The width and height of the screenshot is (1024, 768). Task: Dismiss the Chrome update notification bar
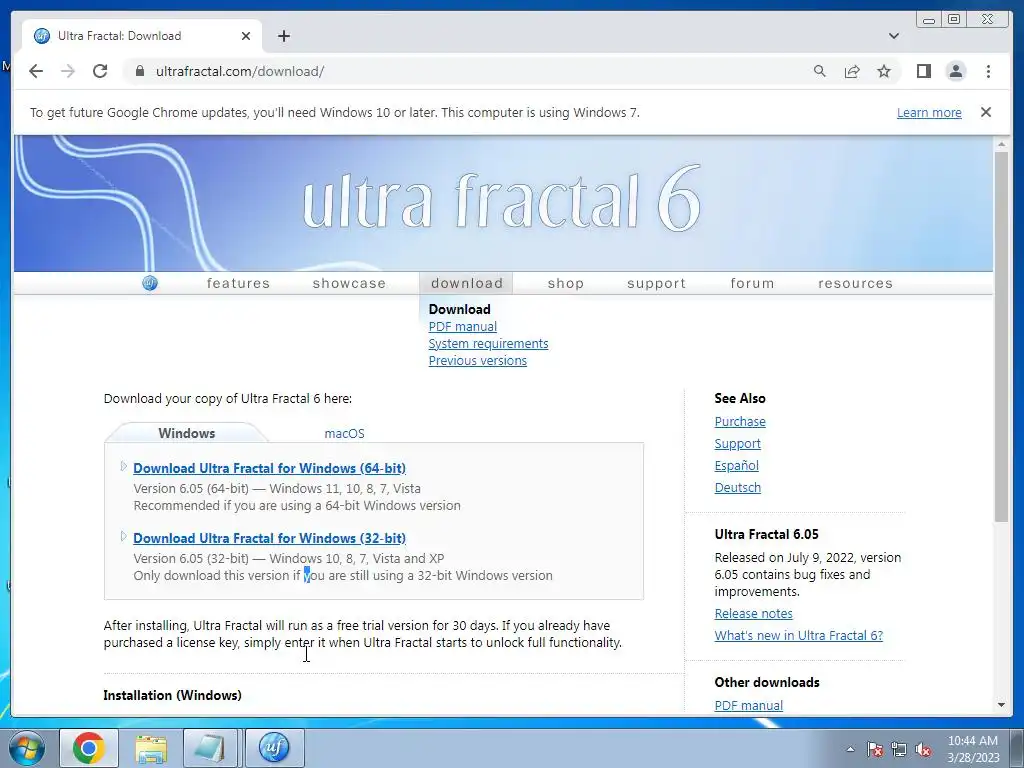point(985,112)
